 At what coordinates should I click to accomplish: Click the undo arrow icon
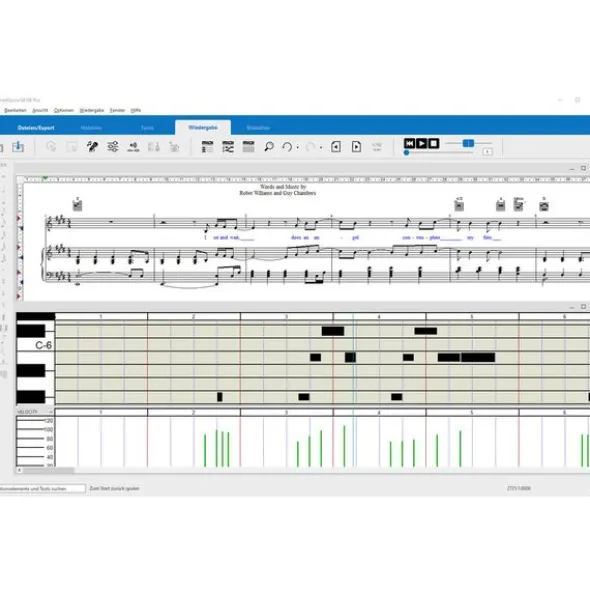tap(287, 147)
